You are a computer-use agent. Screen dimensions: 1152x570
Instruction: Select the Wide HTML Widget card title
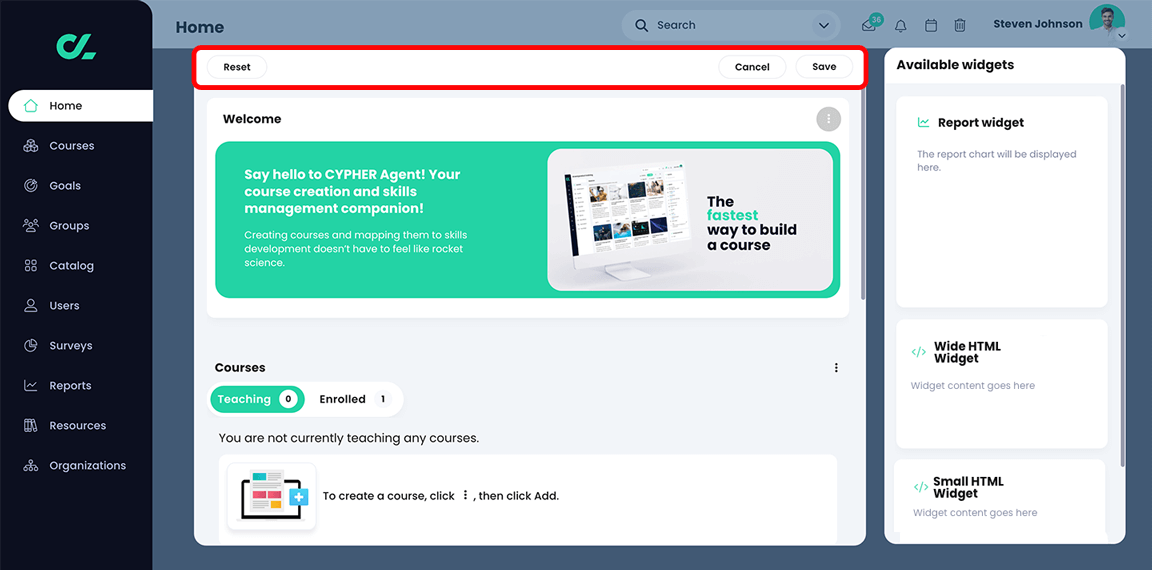coord(967,353)
